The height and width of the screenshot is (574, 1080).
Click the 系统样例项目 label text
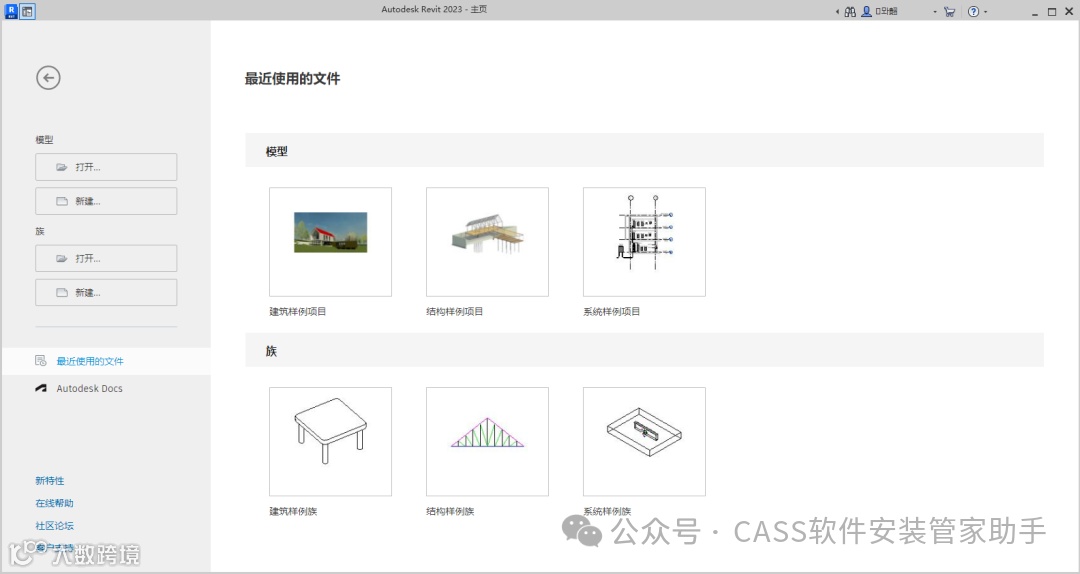(x=612, y=311)
